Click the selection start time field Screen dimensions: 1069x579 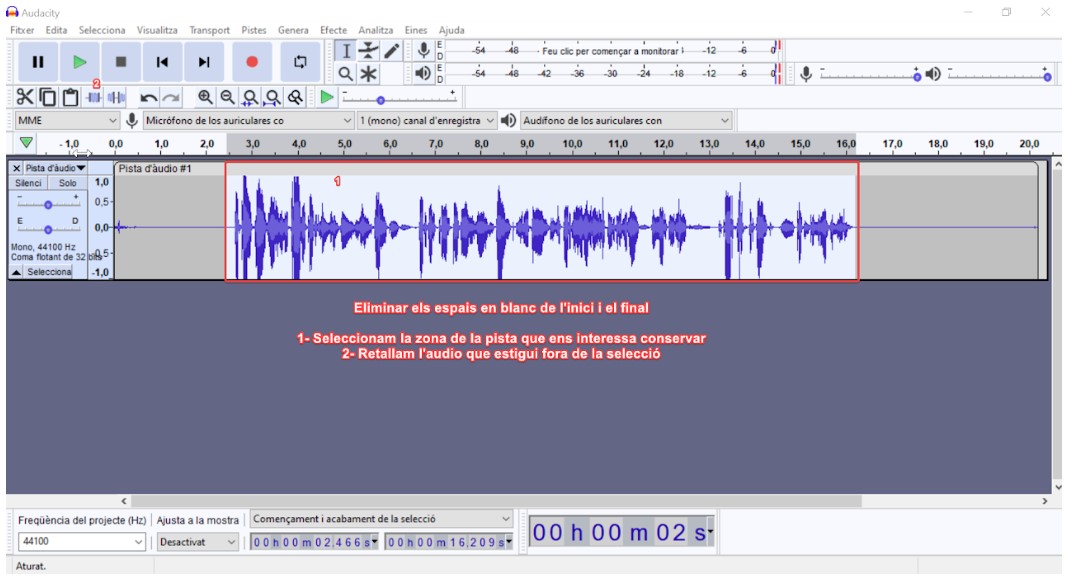(x=311, y=542)
